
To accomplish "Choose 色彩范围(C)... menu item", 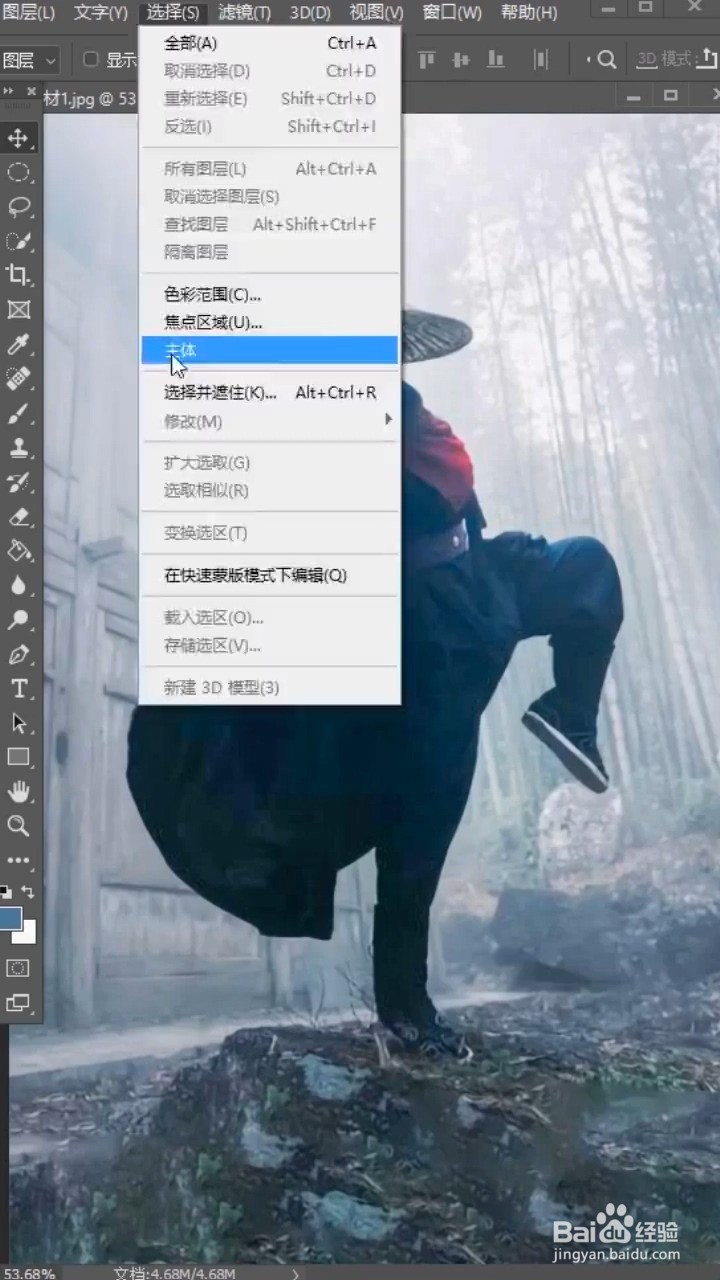I will click(269, 294).
